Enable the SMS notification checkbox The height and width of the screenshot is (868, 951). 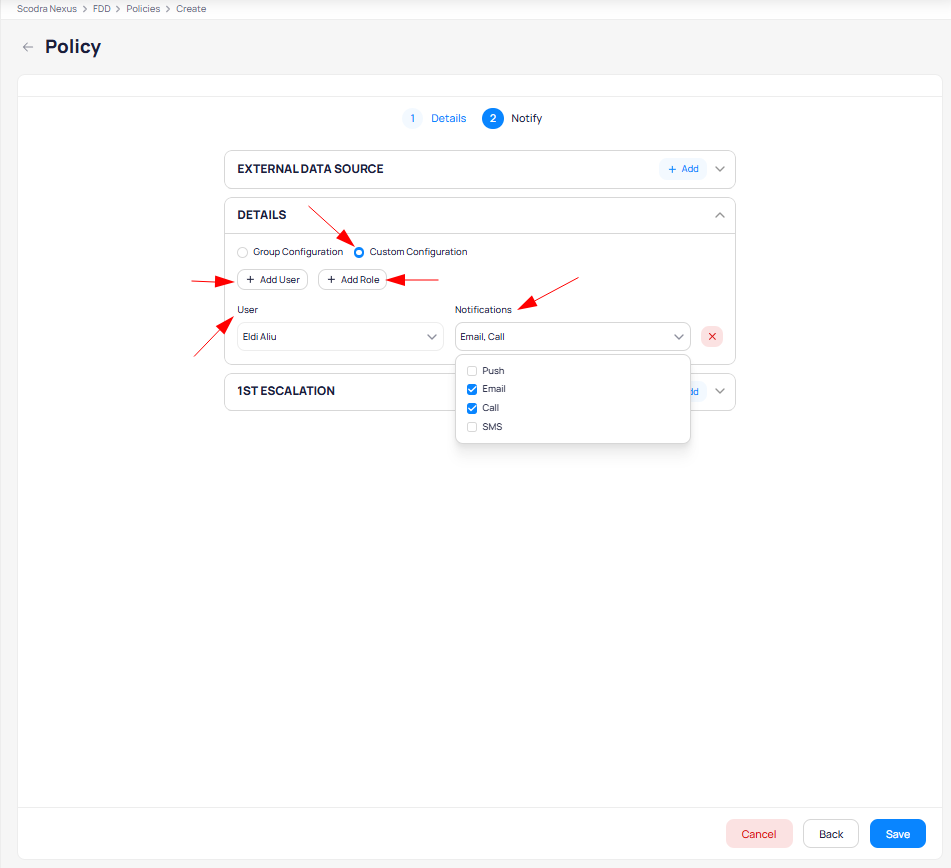[x=472, y=427]
